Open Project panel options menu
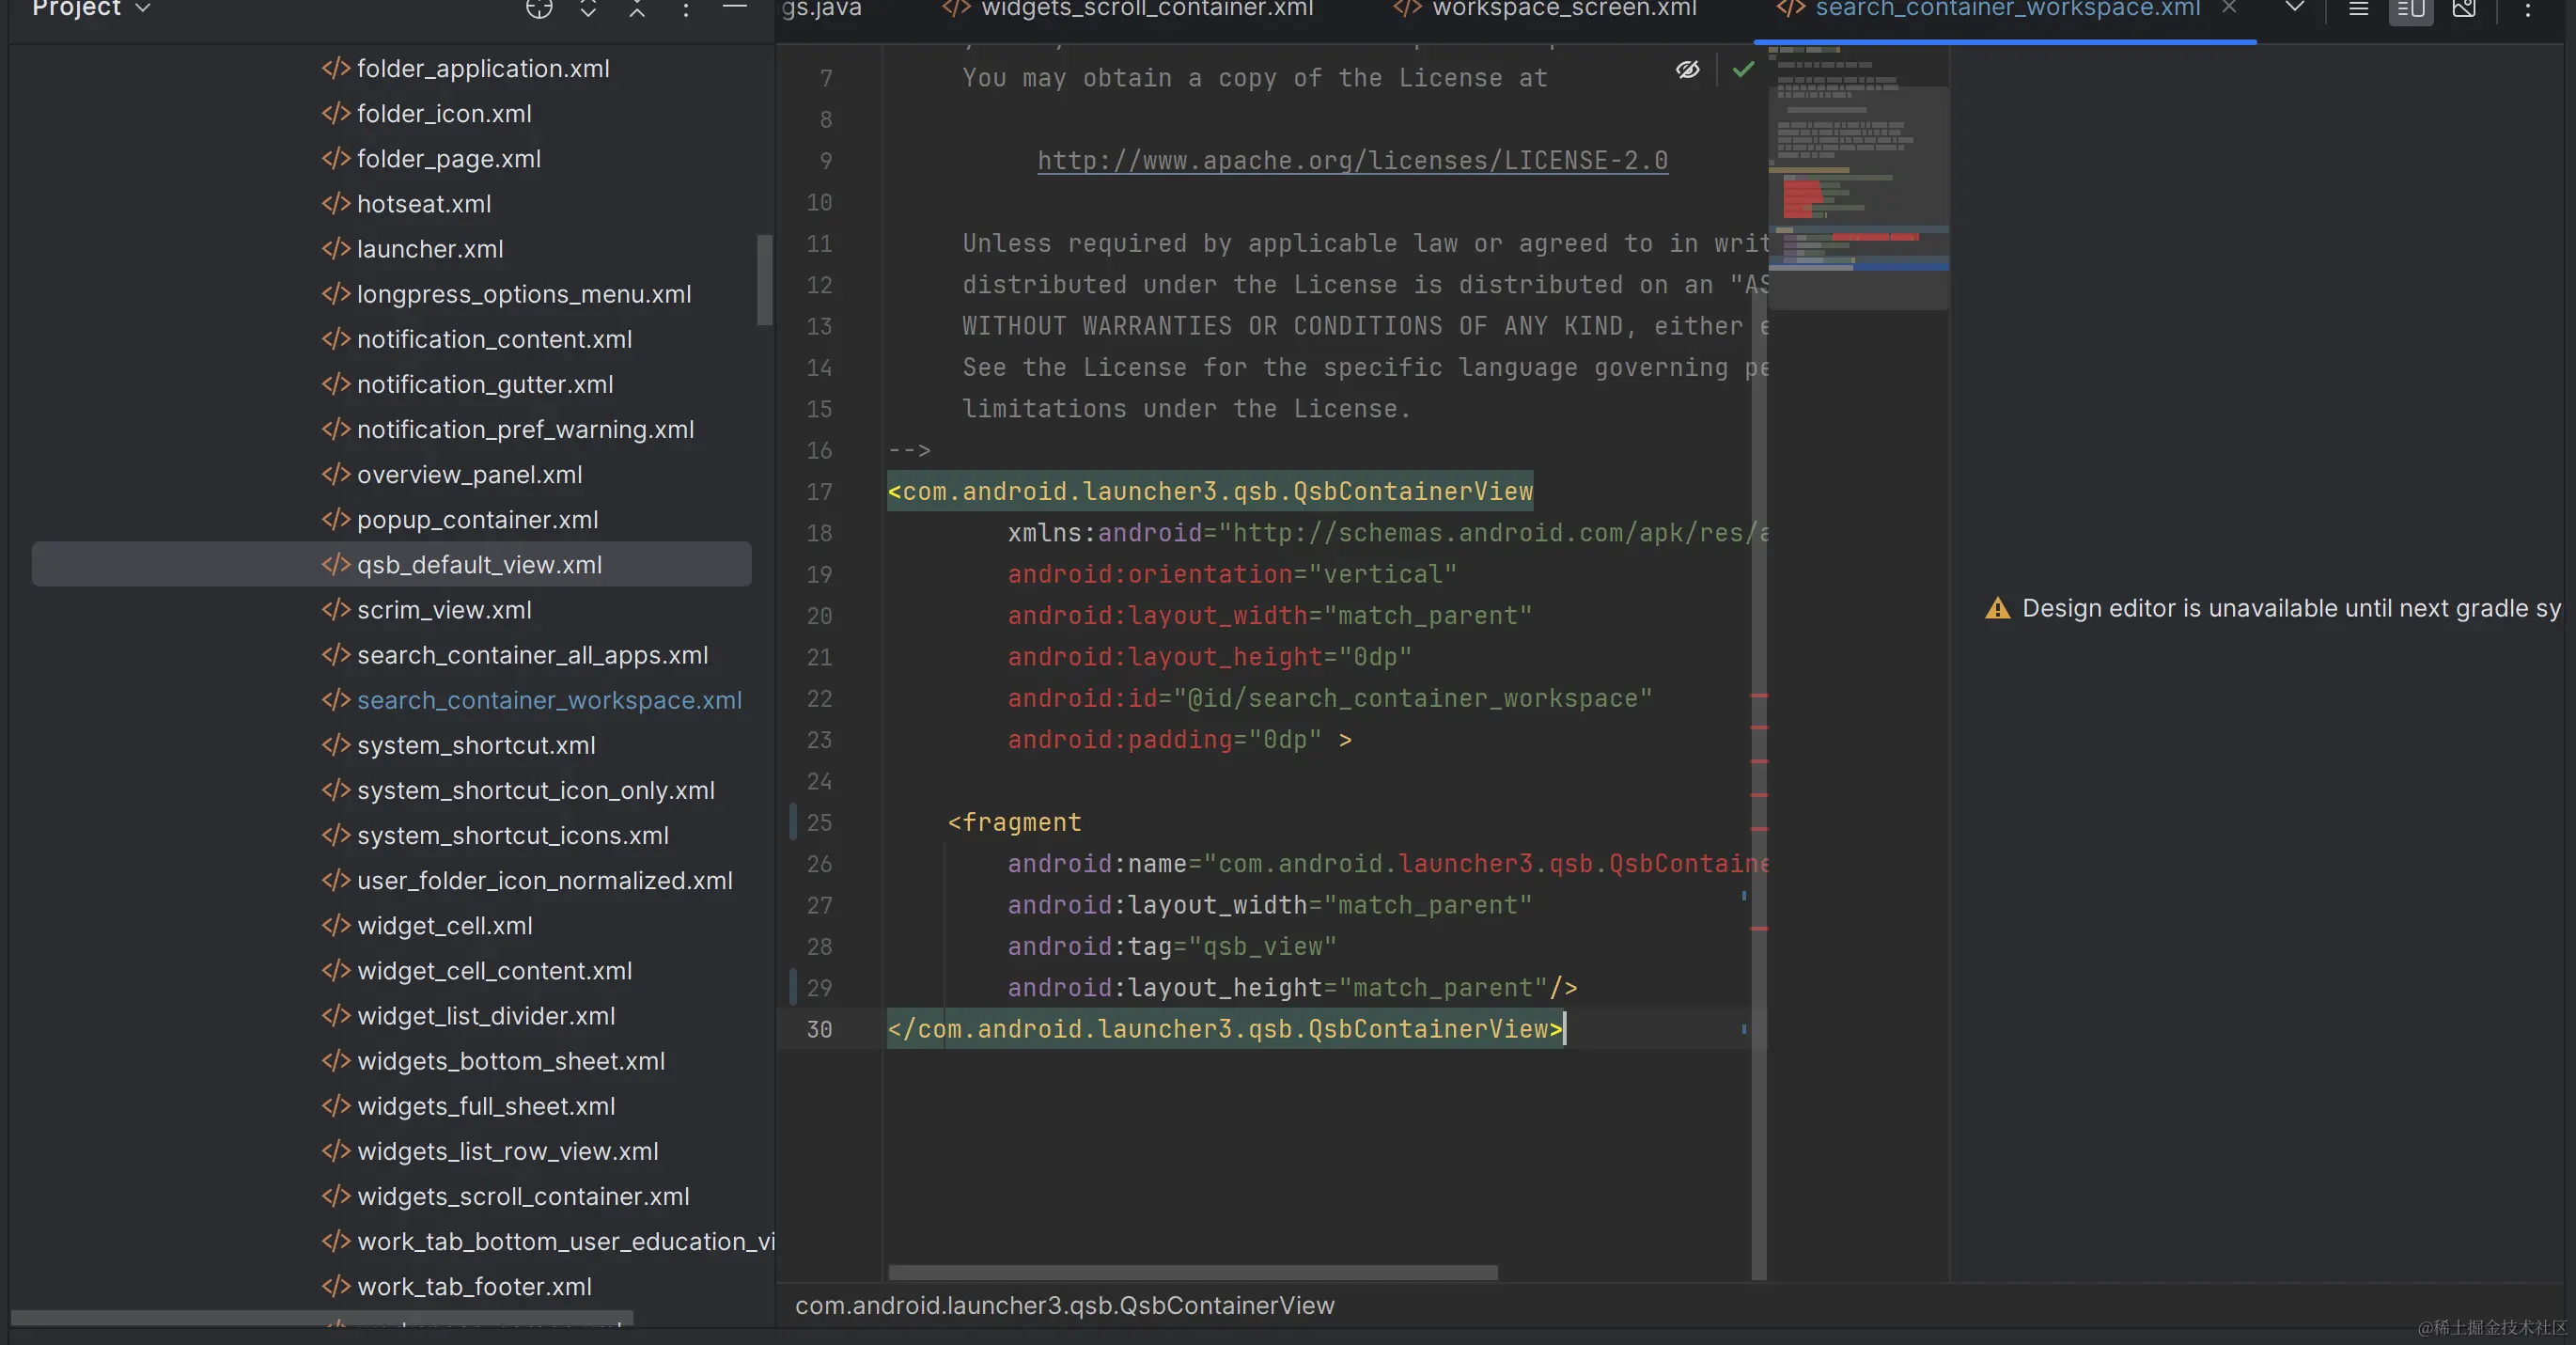Screen dimensions: 2576x1345 coord(685,8)
